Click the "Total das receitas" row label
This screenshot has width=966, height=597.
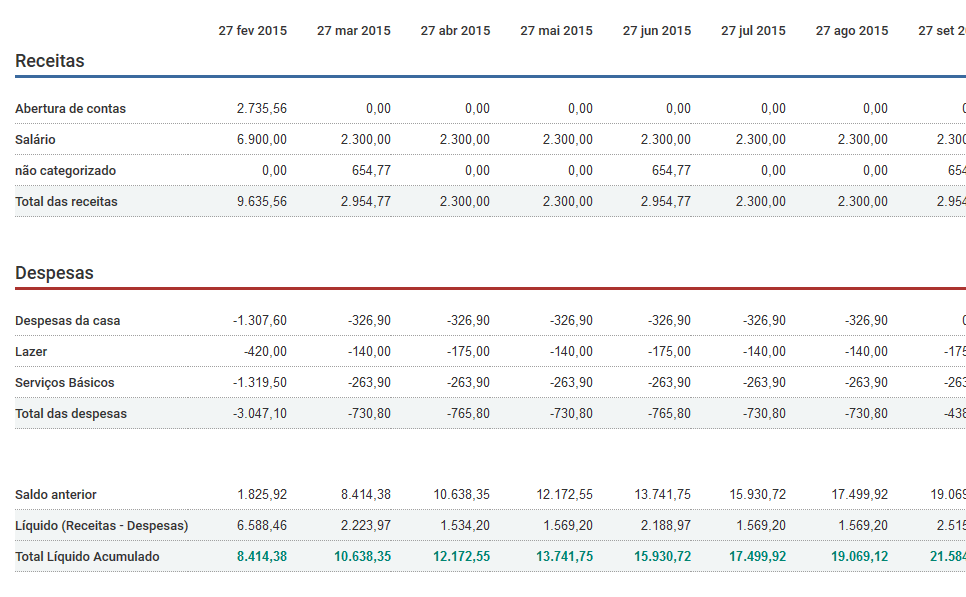click(66, 201)
